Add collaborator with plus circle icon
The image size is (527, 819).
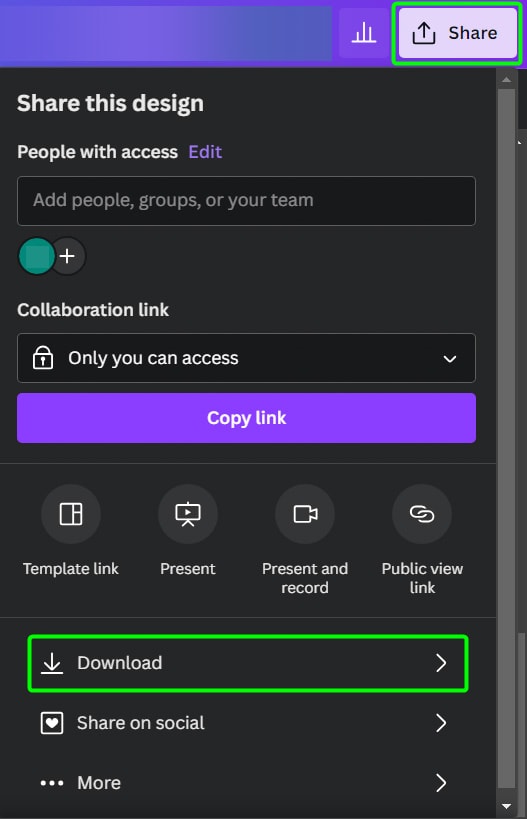tap(67, 256)
